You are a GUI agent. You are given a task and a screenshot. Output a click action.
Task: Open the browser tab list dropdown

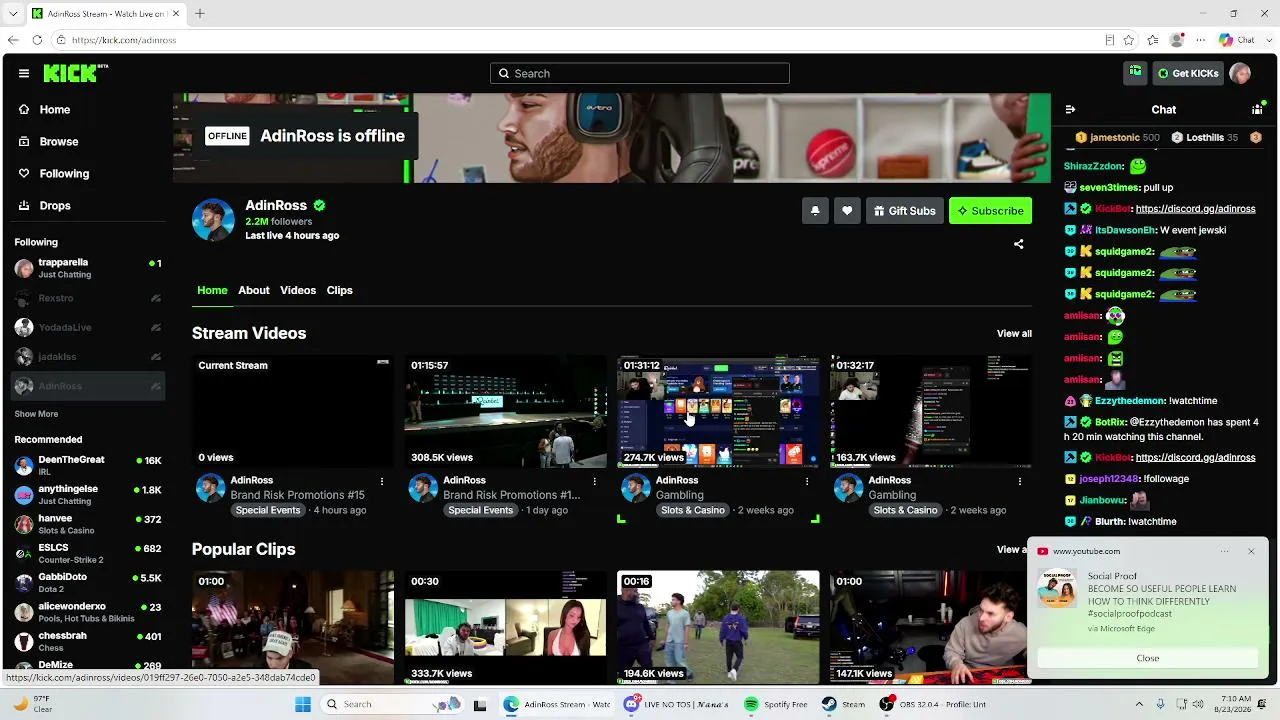pyautogui.click(x=13, y=13)
